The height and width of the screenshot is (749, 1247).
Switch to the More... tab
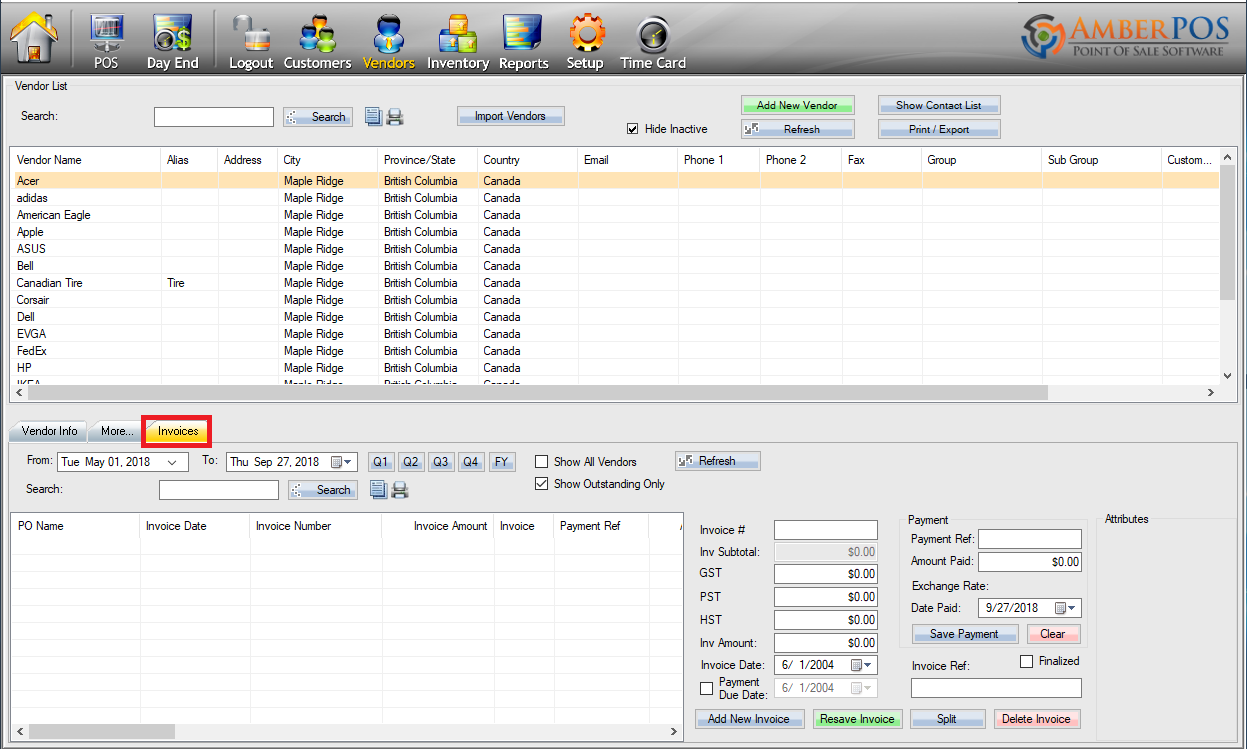tap(115, 431)
